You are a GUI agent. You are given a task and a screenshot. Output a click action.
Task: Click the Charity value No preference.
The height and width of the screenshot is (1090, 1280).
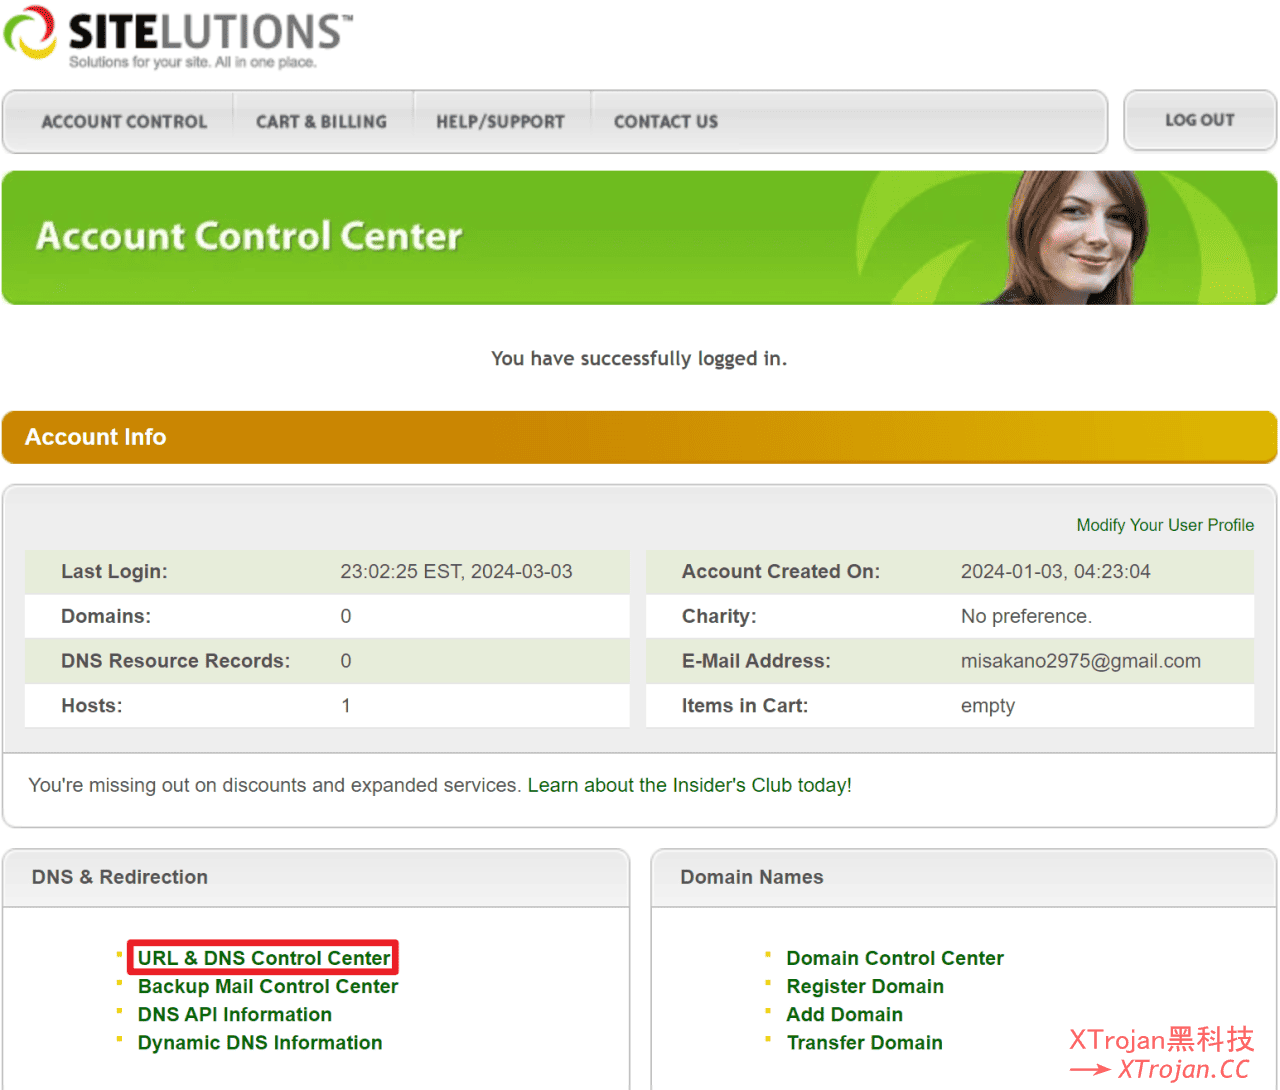[x=1026, y=616]
